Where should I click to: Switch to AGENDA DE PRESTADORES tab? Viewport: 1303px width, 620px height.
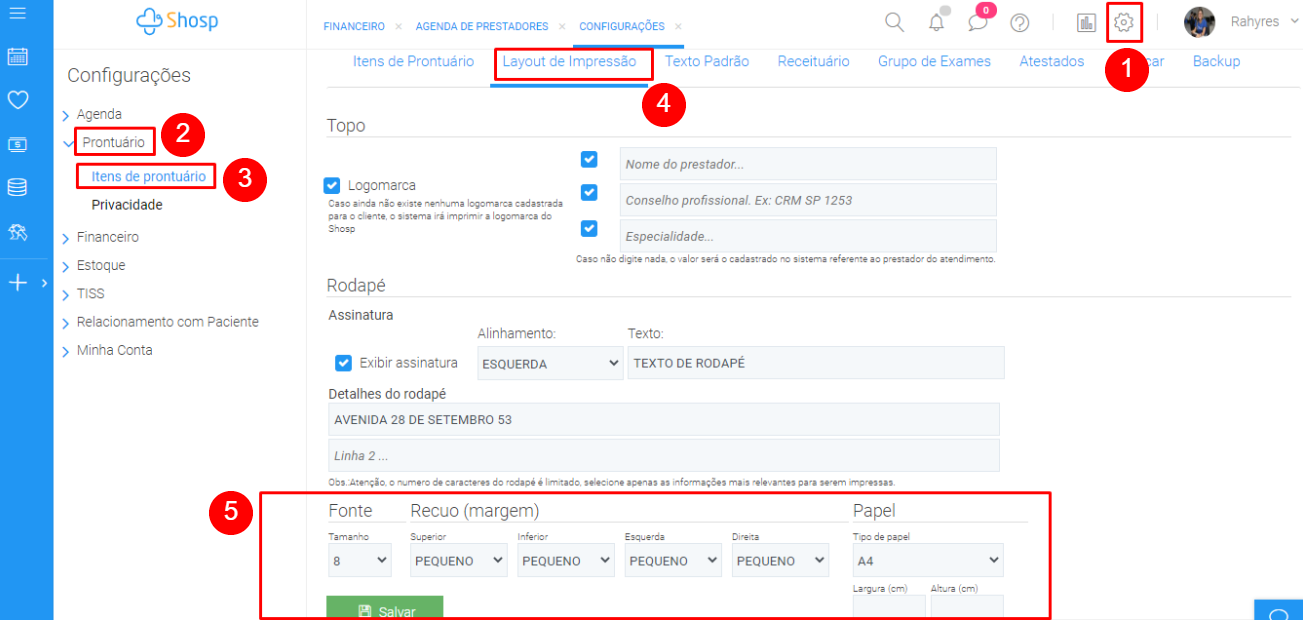pyautogui.click(x=482, y=26)
